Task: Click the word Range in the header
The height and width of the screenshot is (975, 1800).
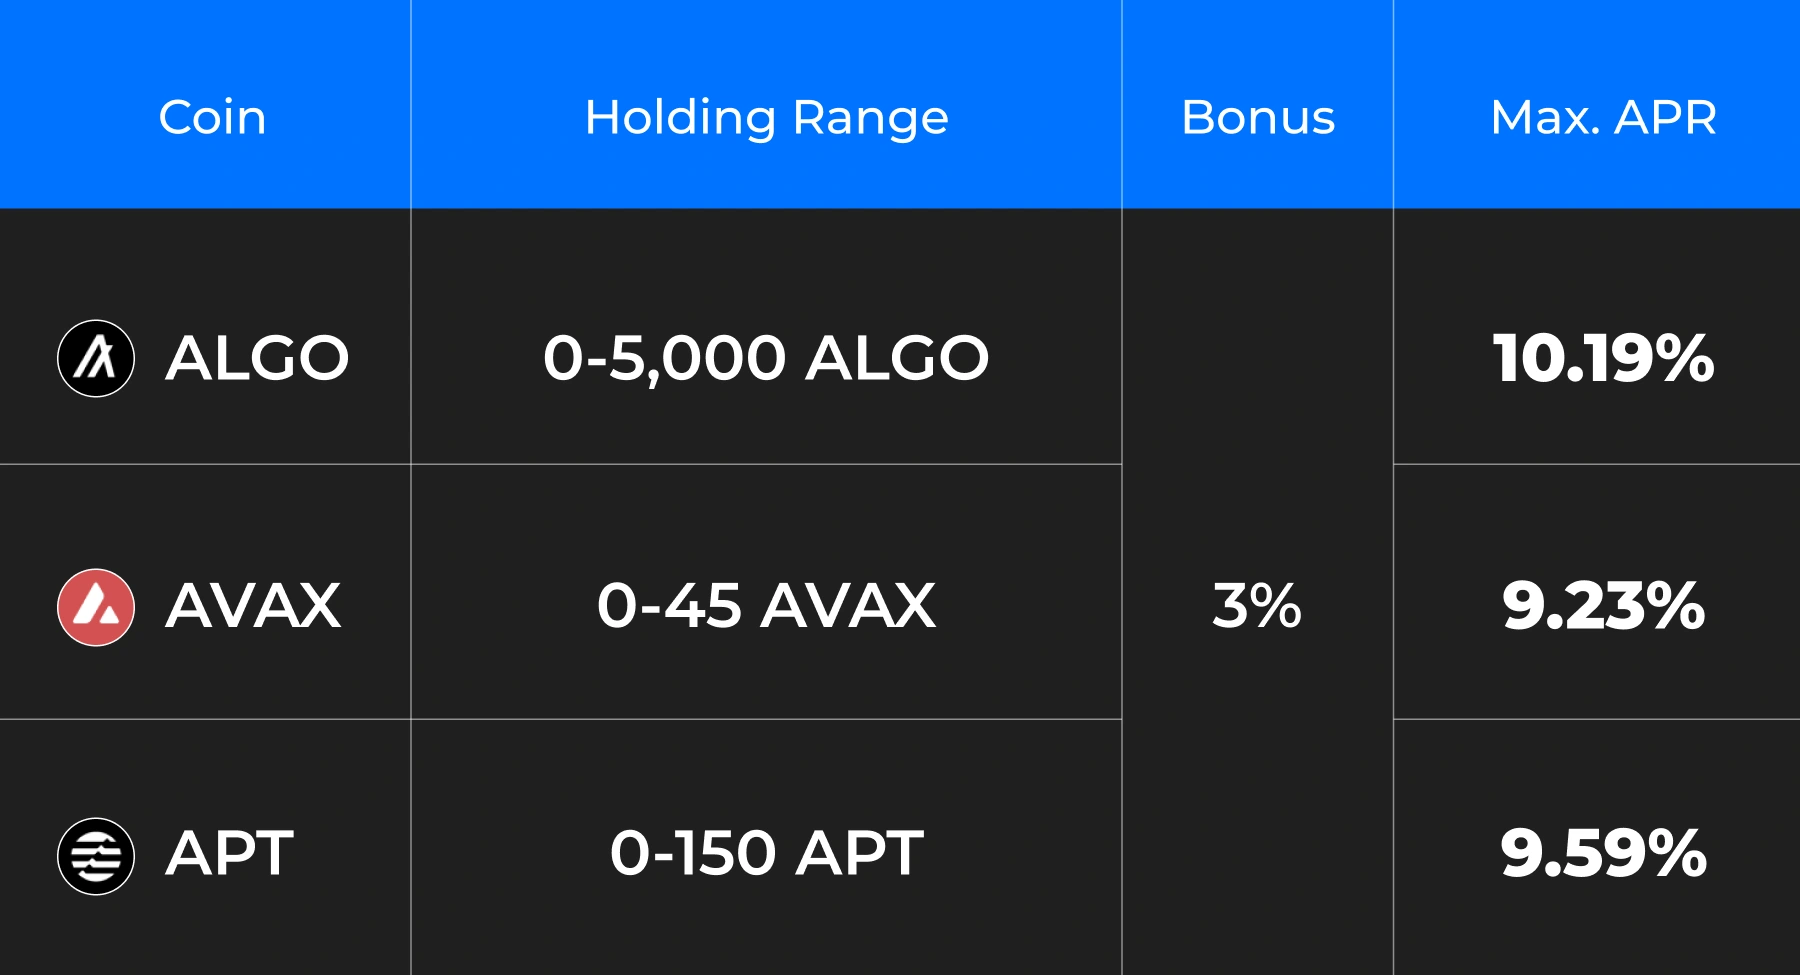Action: coord(870,118)
